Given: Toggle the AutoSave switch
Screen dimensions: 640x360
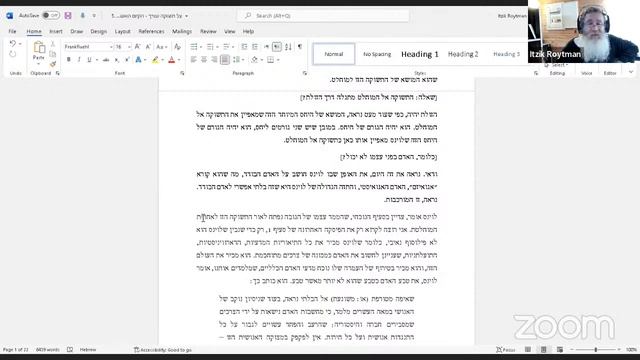Looking at the screenshot, I should (51, 16).
